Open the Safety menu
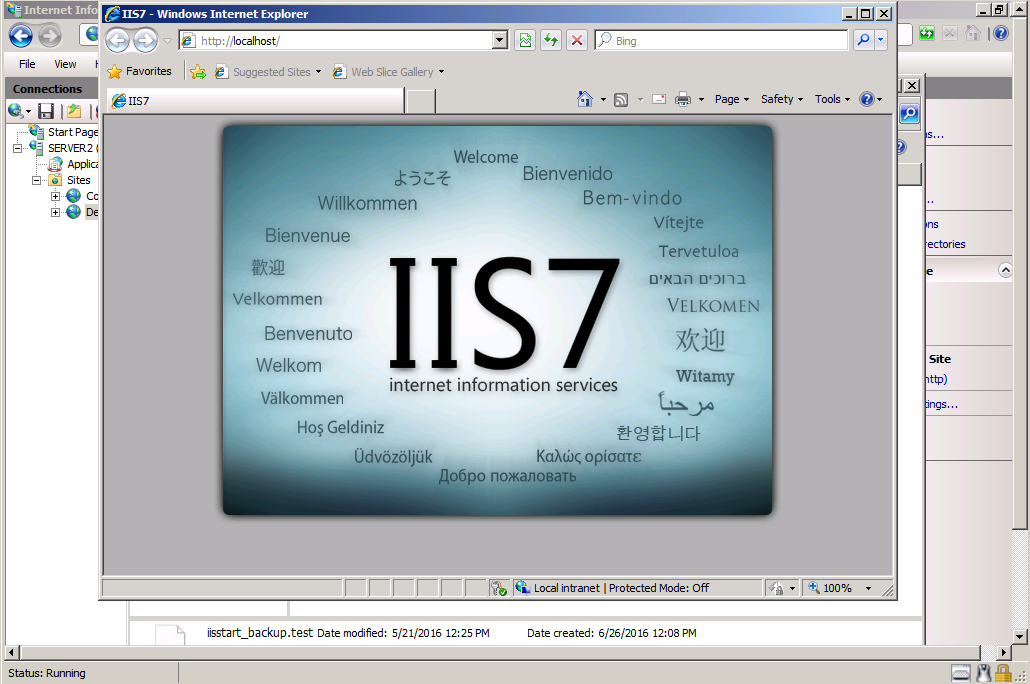The width and height of the screenshot is (1030, 684). coord(782,99)
